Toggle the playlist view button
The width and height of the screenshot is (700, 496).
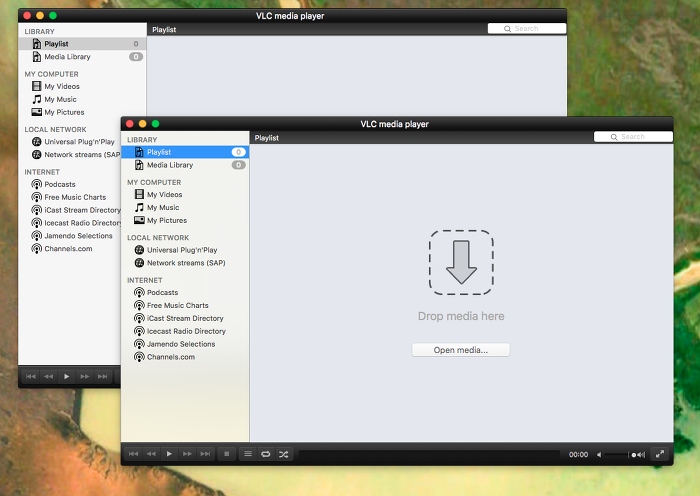[x=248, y=454]
